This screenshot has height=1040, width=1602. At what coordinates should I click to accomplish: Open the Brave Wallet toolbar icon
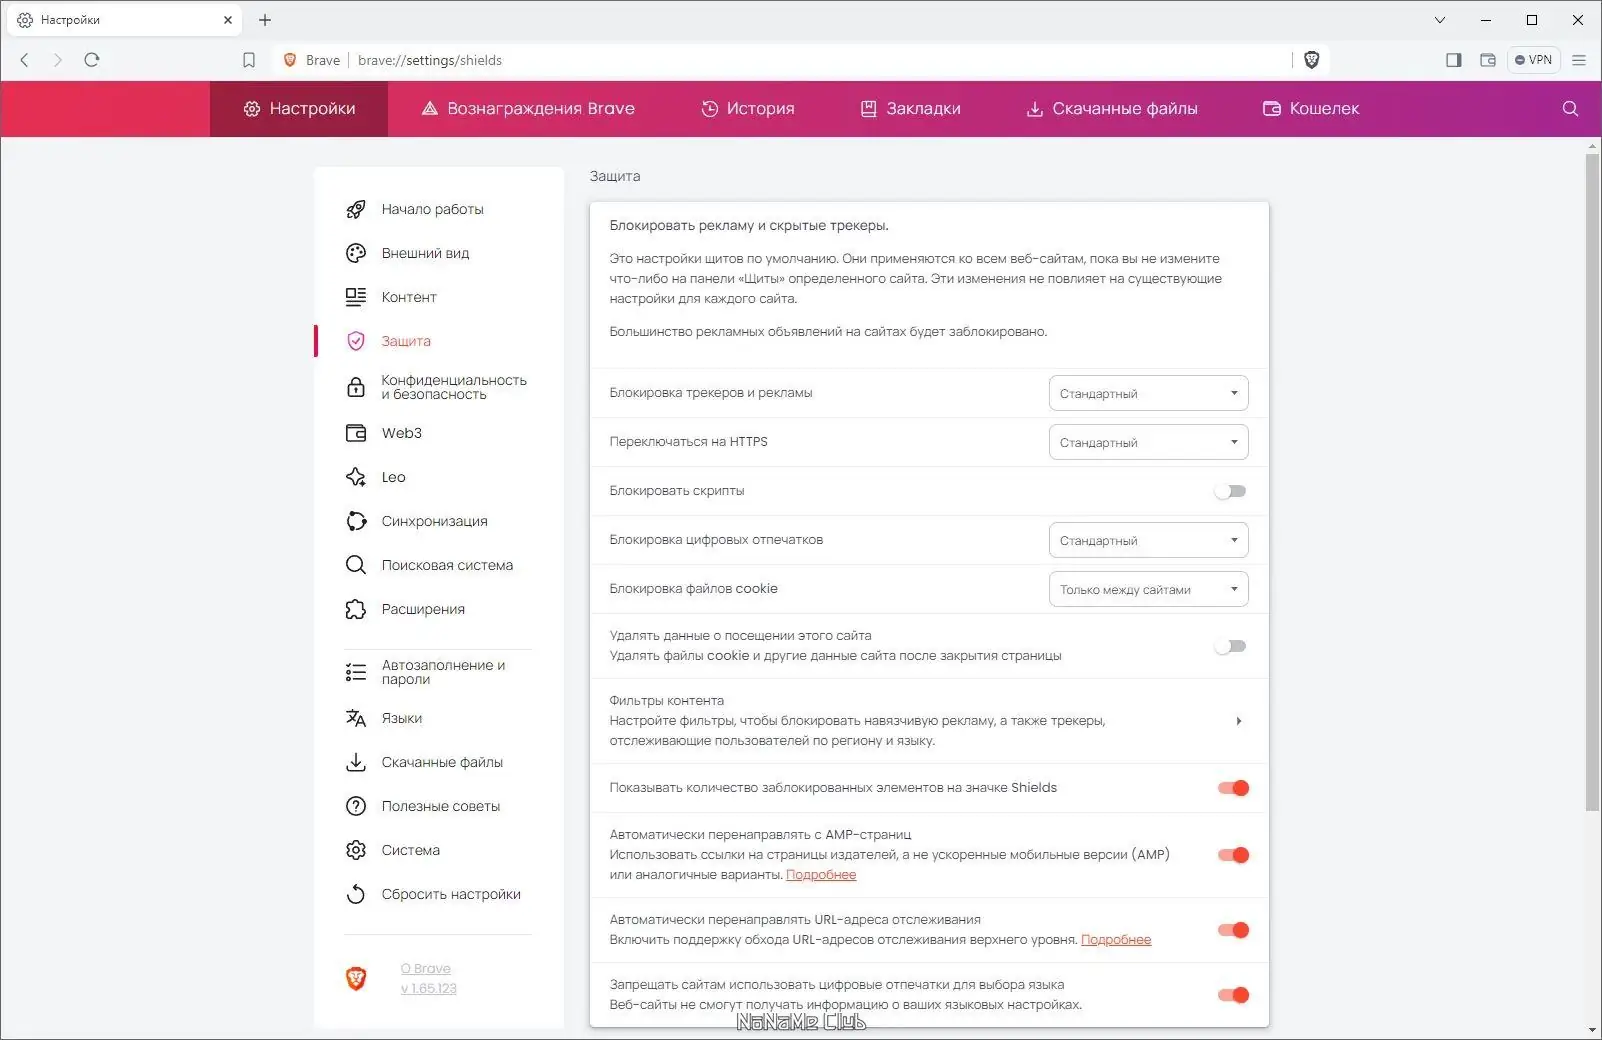[1488, 60]
